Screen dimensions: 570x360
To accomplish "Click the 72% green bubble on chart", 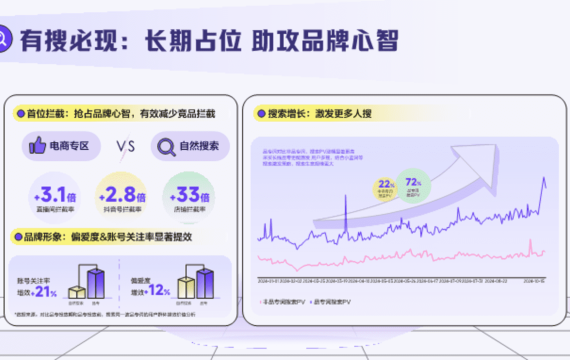I will (413, 186).
